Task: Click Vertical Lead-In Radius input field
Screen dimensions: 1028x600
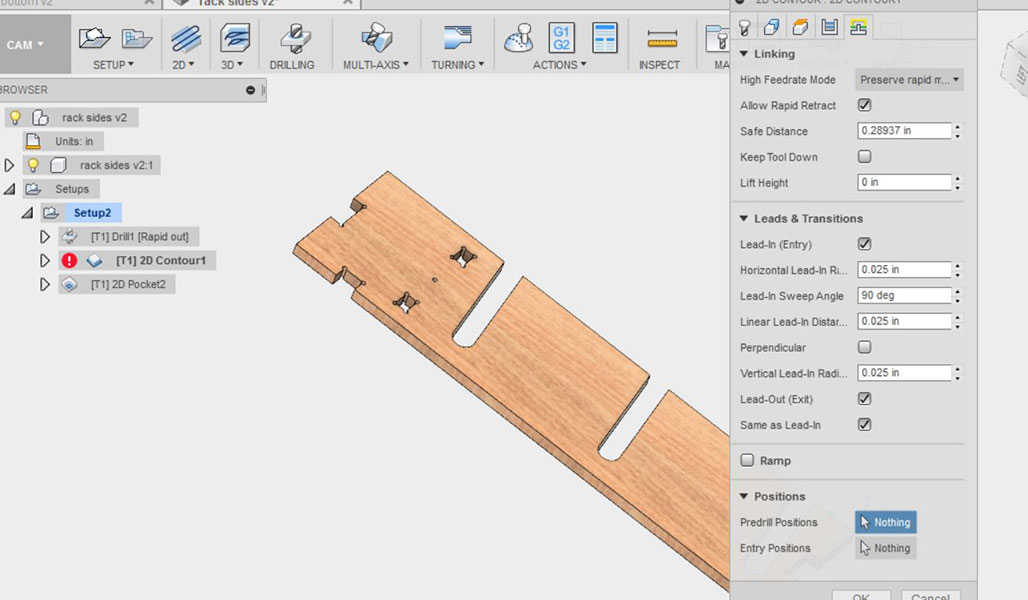Action: pos(904,372)
